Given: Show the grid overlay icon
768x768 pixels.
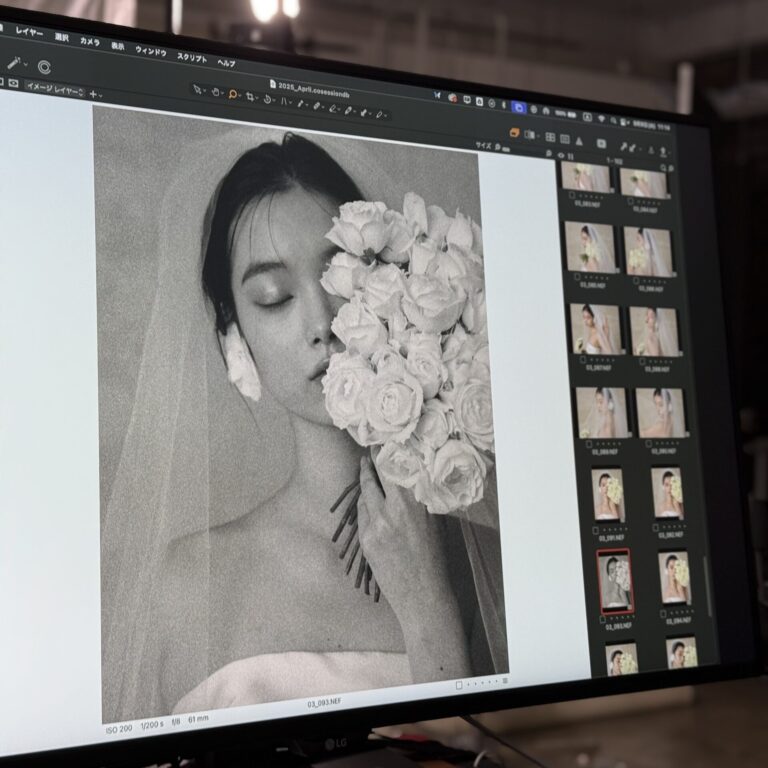Looking at the screenshot, I should pyautogui.click(x=551, y=136).
